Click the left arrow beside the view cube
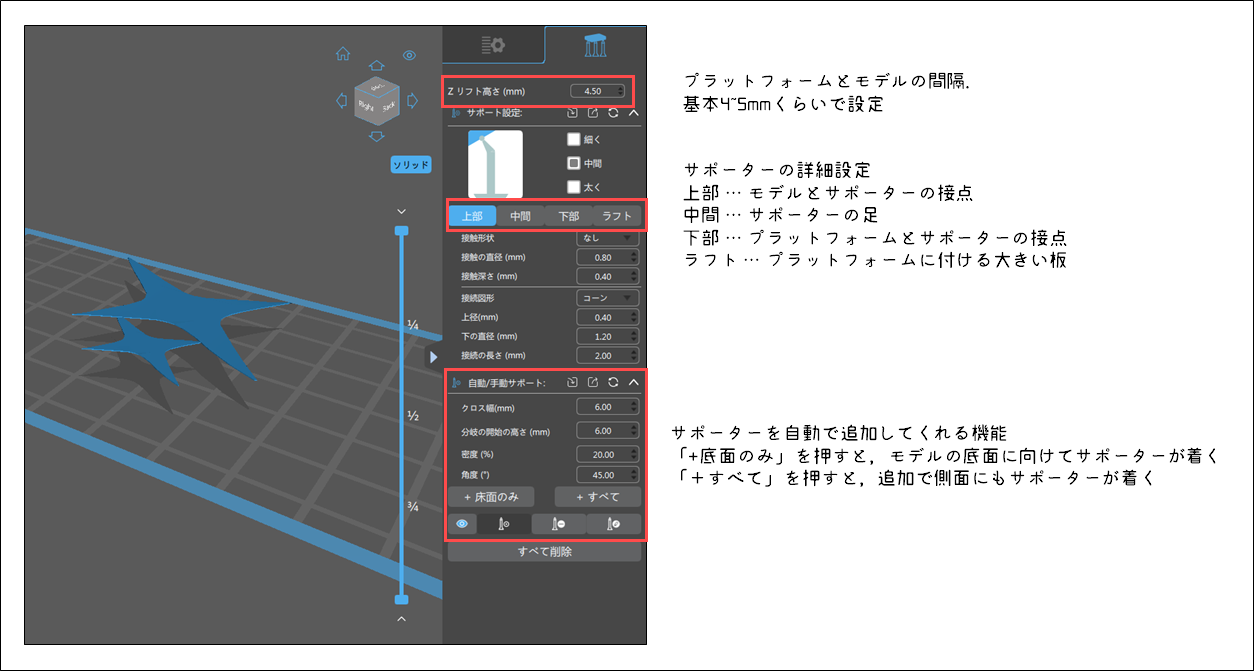The height and width of the screenshot is (671, 1254). [342, 101]
